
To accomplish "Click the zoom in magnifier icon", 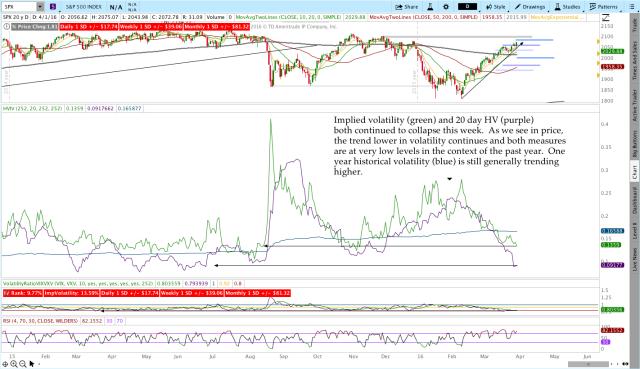I will [14, 364].
